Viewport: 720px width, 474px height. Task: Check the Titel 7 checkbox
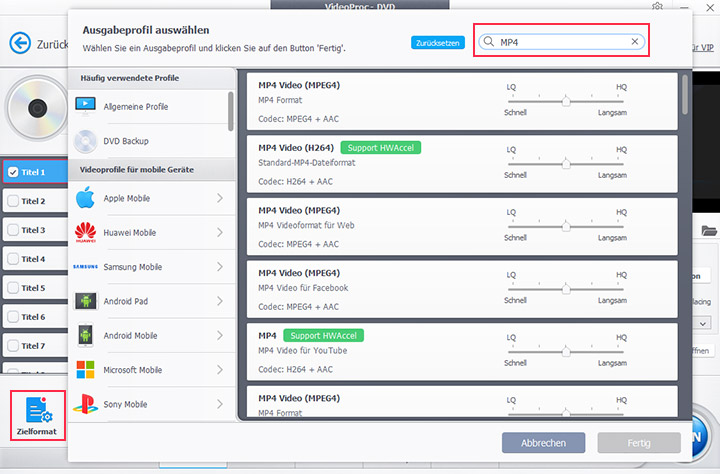point(13,346)
